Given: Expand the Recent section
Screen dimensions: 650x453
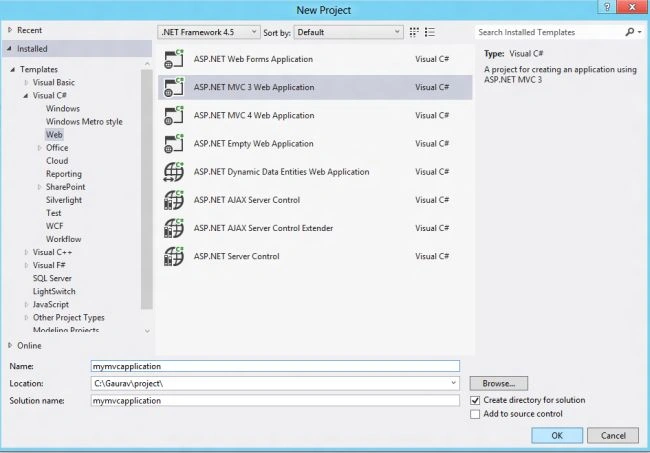Looking at the screenshot, I should [x=10, y=30].
